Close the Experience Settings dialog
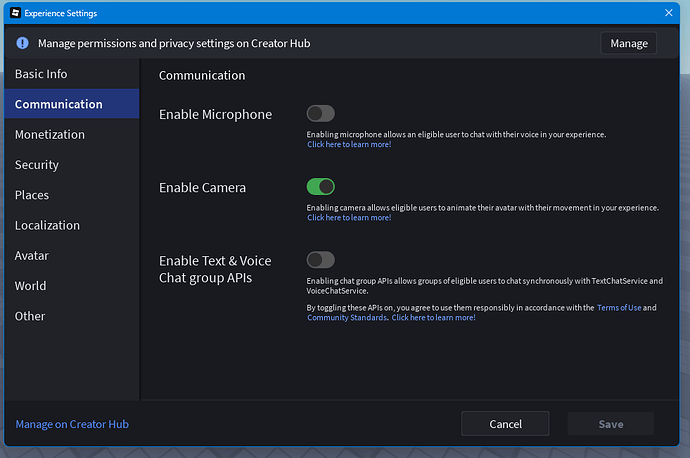This screenshot has width=690, height=458. point(668,13)
